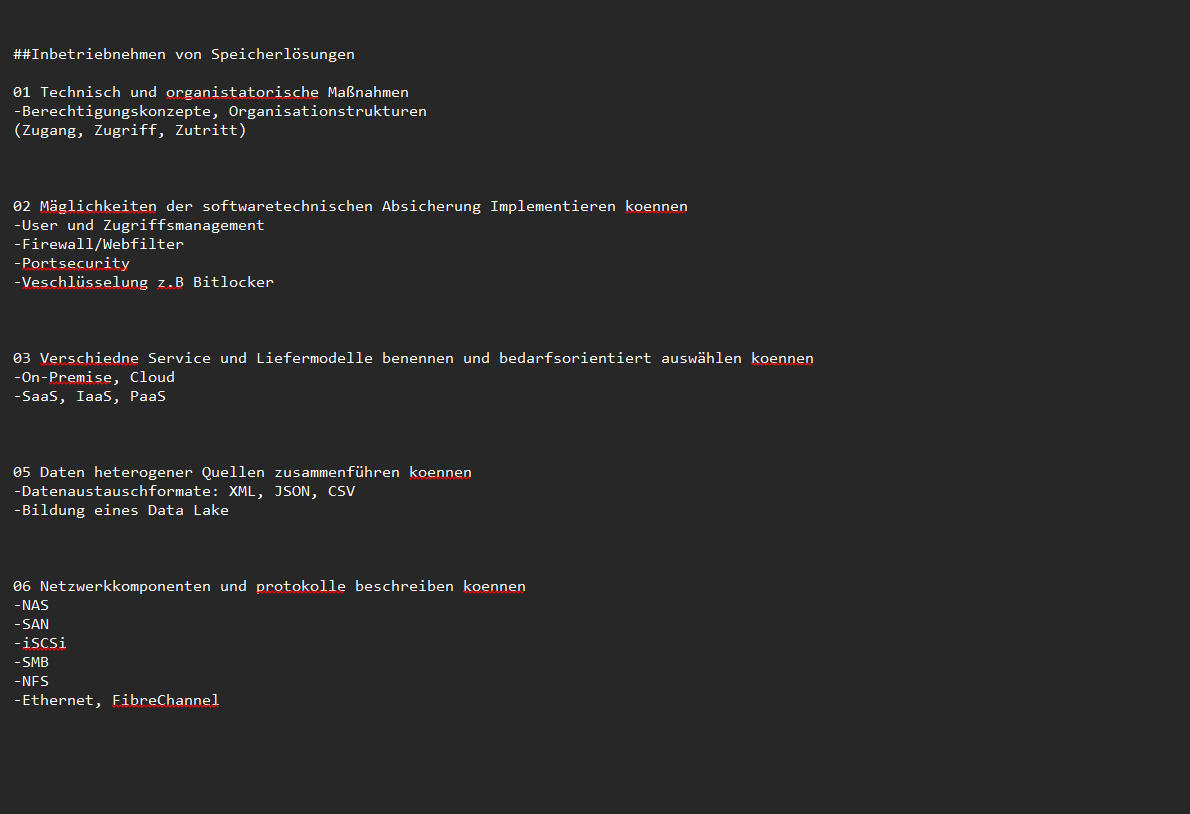Click the misspelled word "Verschiedne"
1190x814 pixels.
click(x=89, y=358)
